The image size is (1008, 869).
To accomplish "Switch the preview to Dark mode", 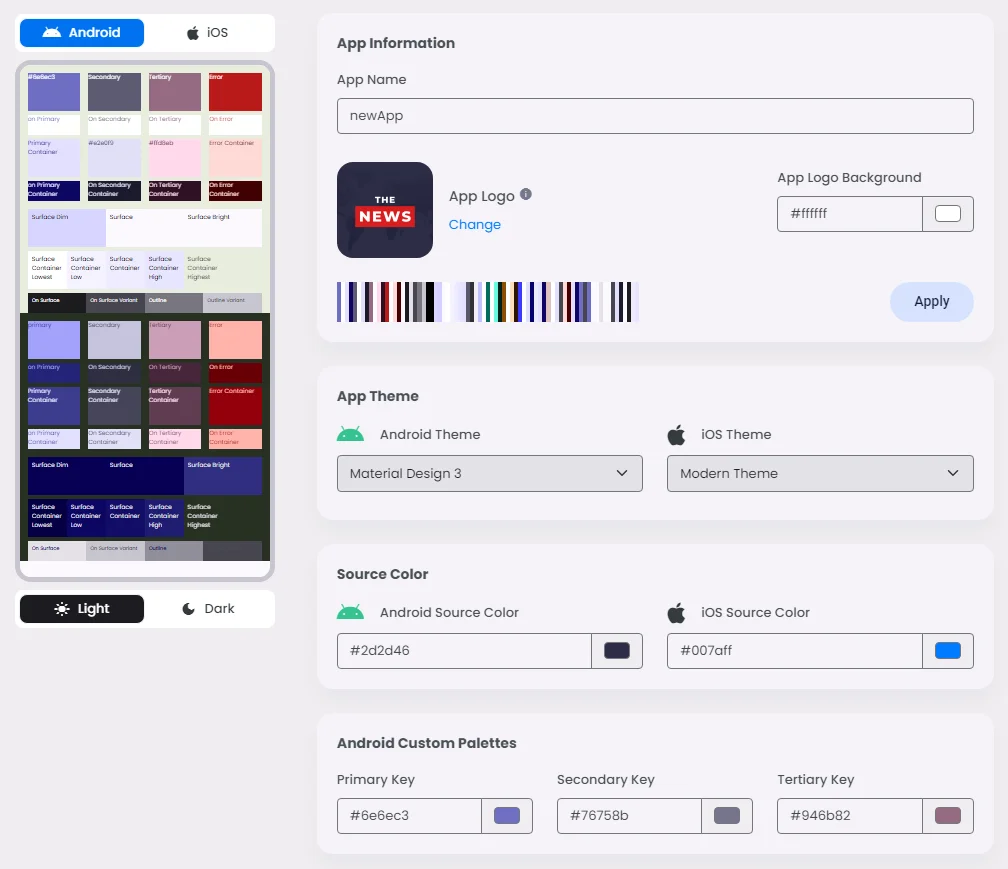I will [x=208, y=609].
